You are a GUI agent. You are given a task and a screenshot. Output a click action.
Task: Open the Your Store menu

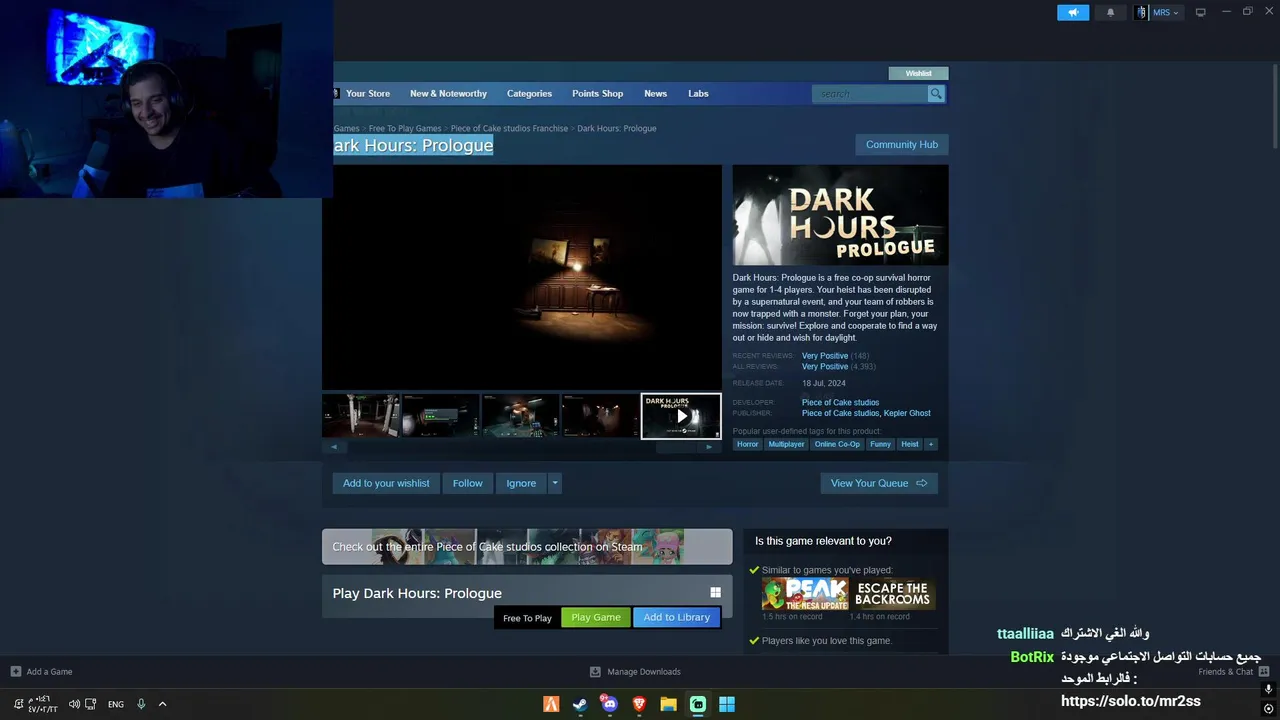click(x=367, y=94)
